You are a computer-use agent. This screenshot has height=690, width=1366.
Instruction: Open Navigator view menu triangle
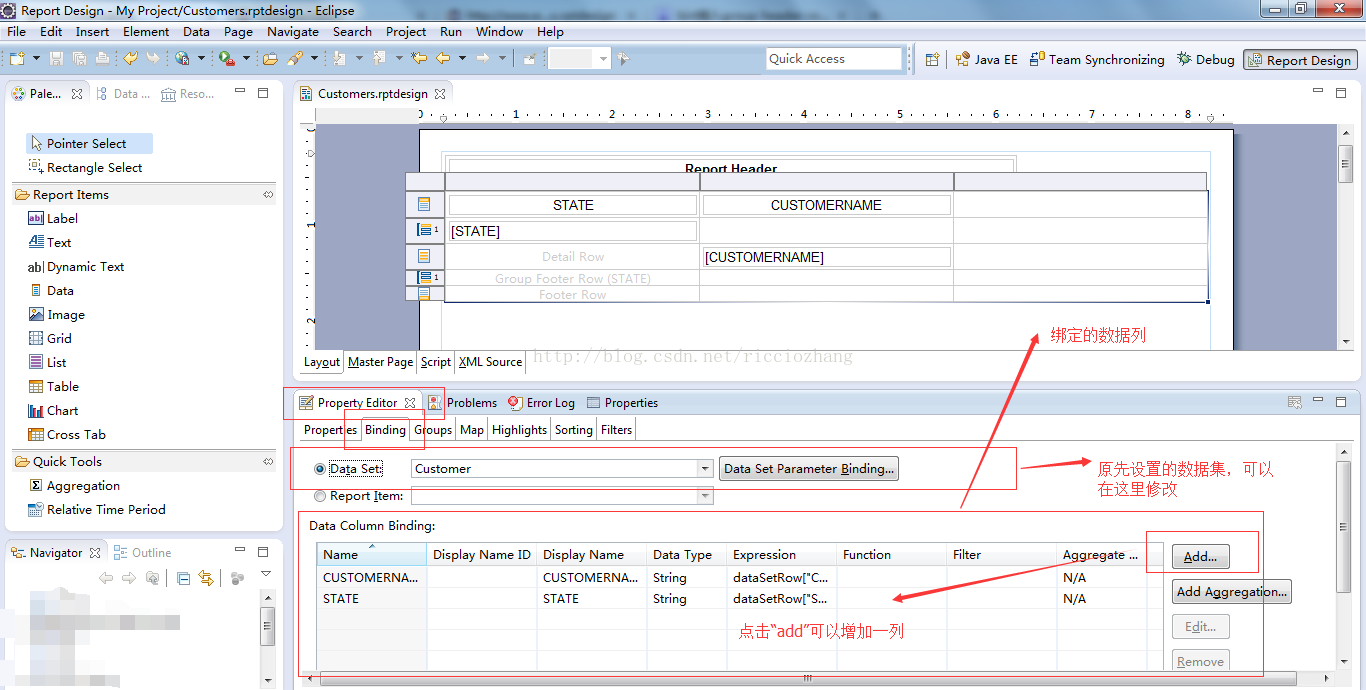point(266,574)
